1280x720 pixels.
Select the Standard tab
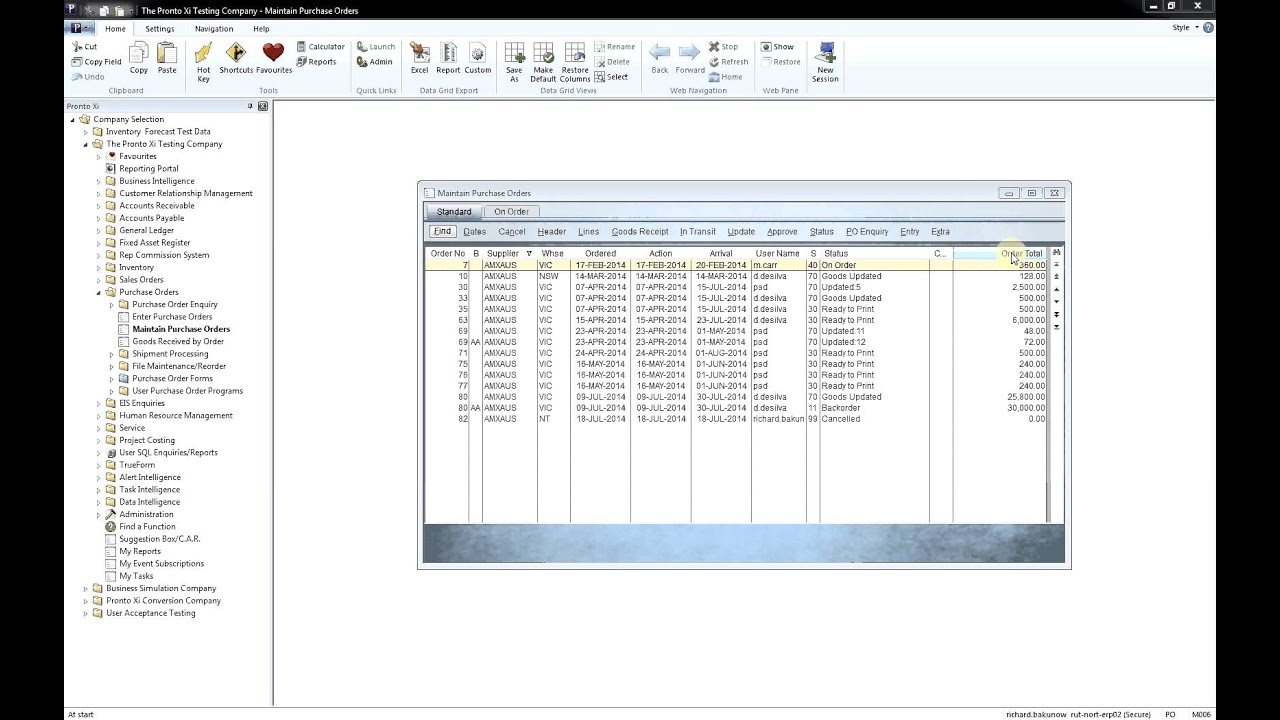point(454,211)
